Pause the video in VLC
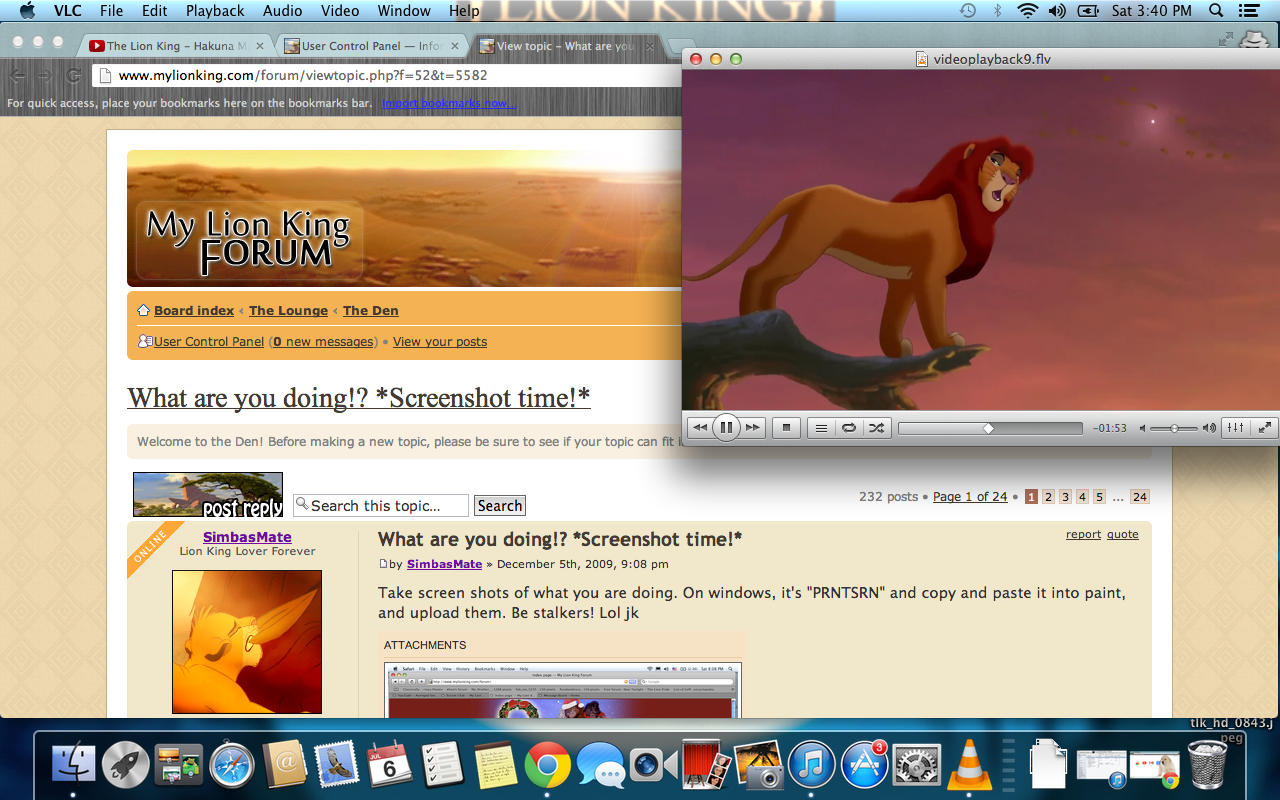 (726, 428)
